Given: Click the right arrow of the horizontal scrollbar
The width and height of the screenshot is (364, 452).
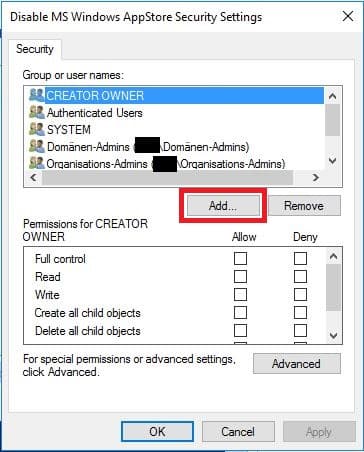Looking at the screenshot, I should pos(316,178).
